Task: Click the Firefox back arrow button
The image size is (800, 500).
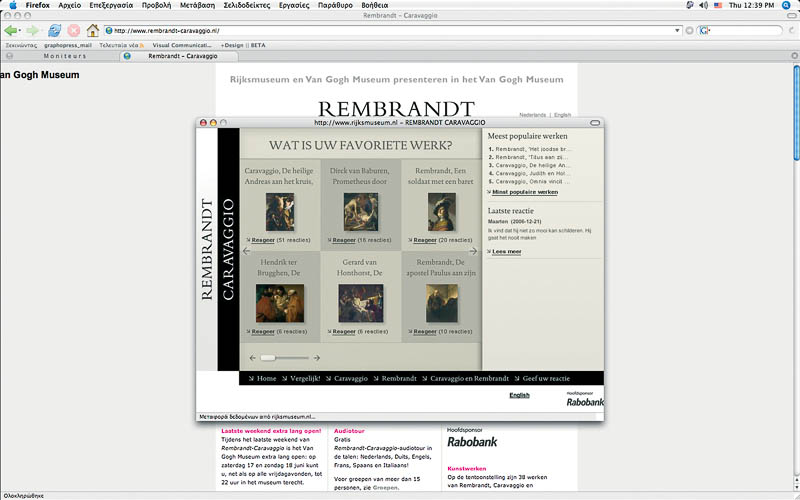Action: [10, 31]
